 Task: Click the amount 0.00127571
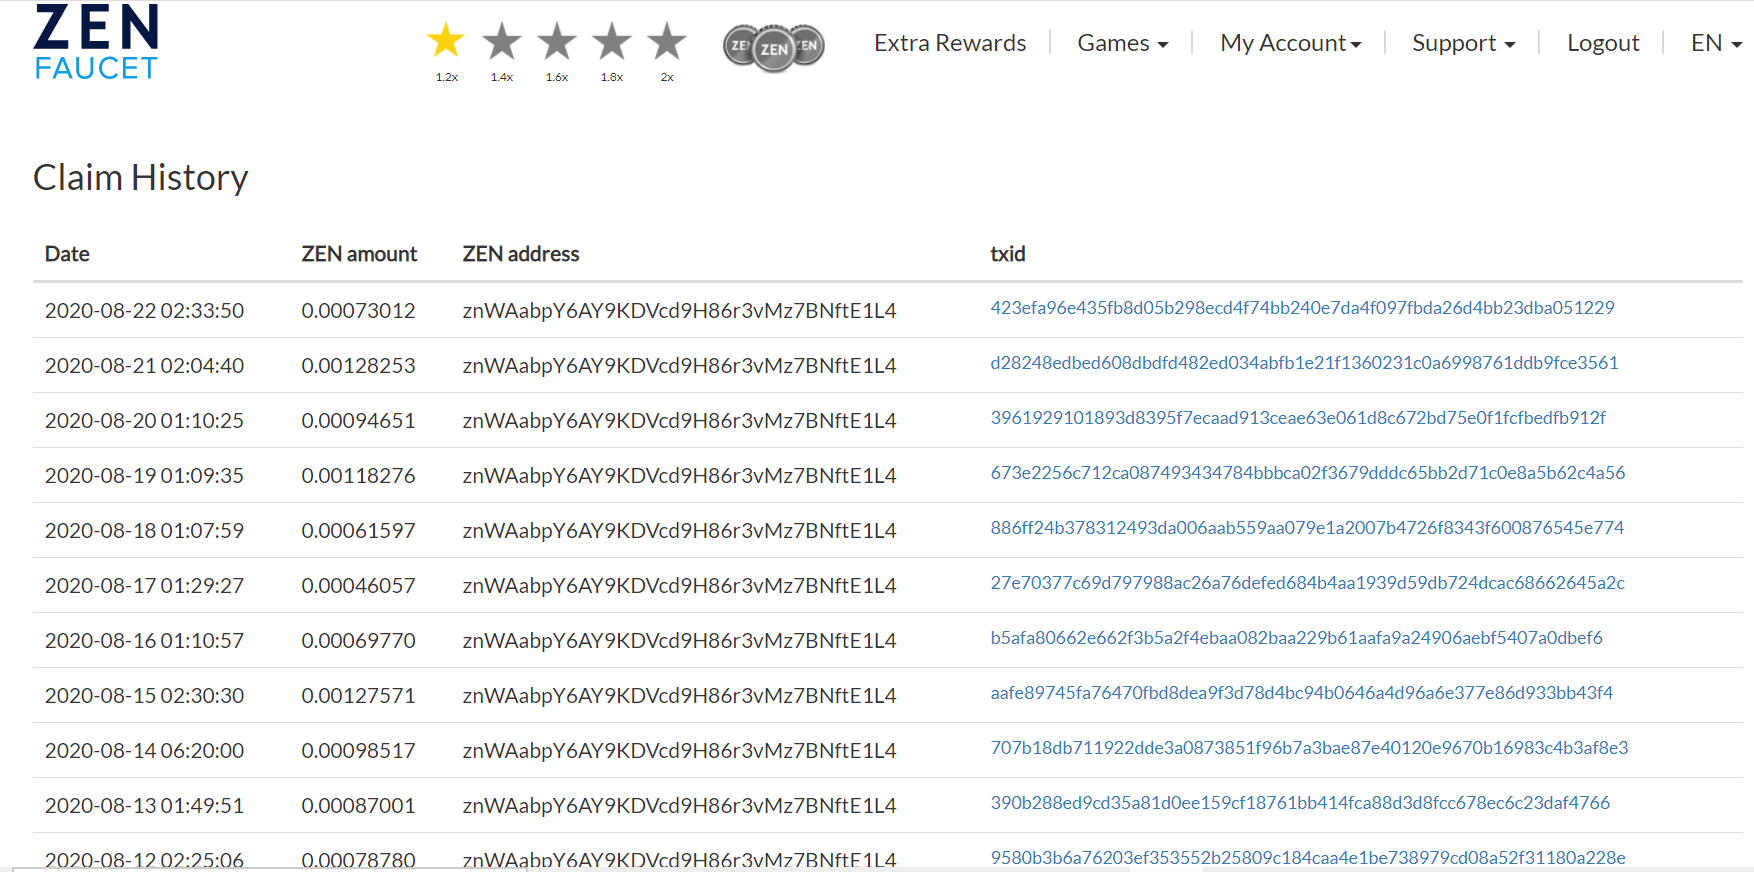click(358, 696)
